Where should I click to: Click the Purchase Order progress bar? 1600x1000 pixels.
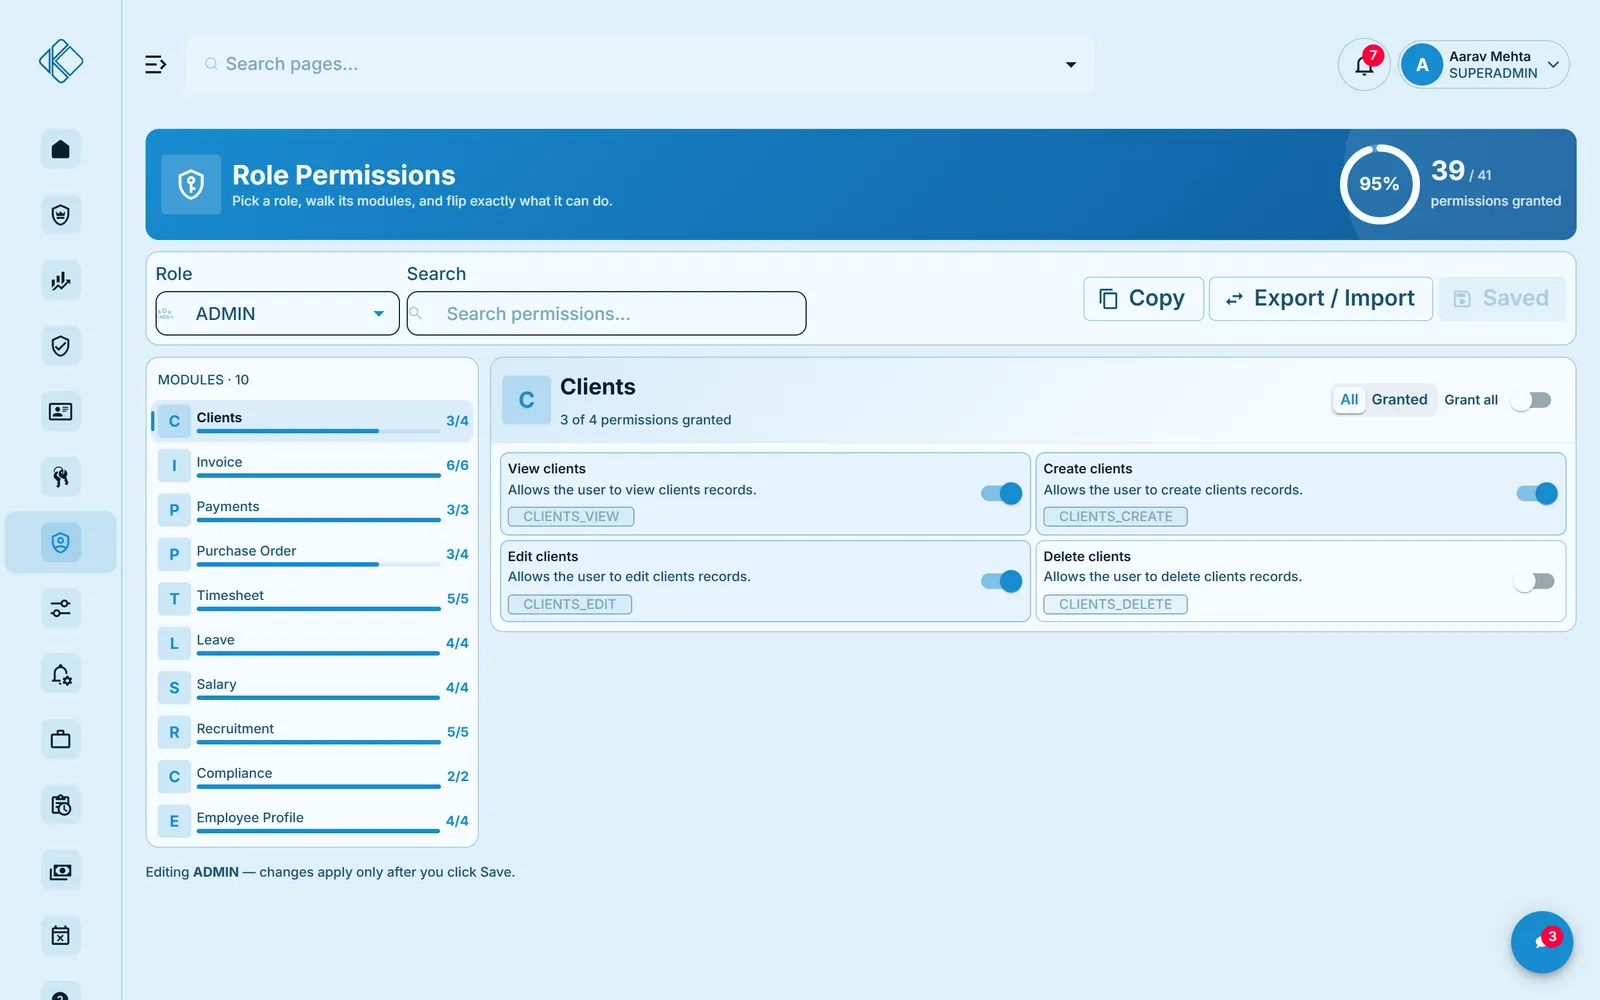point(318,564)
